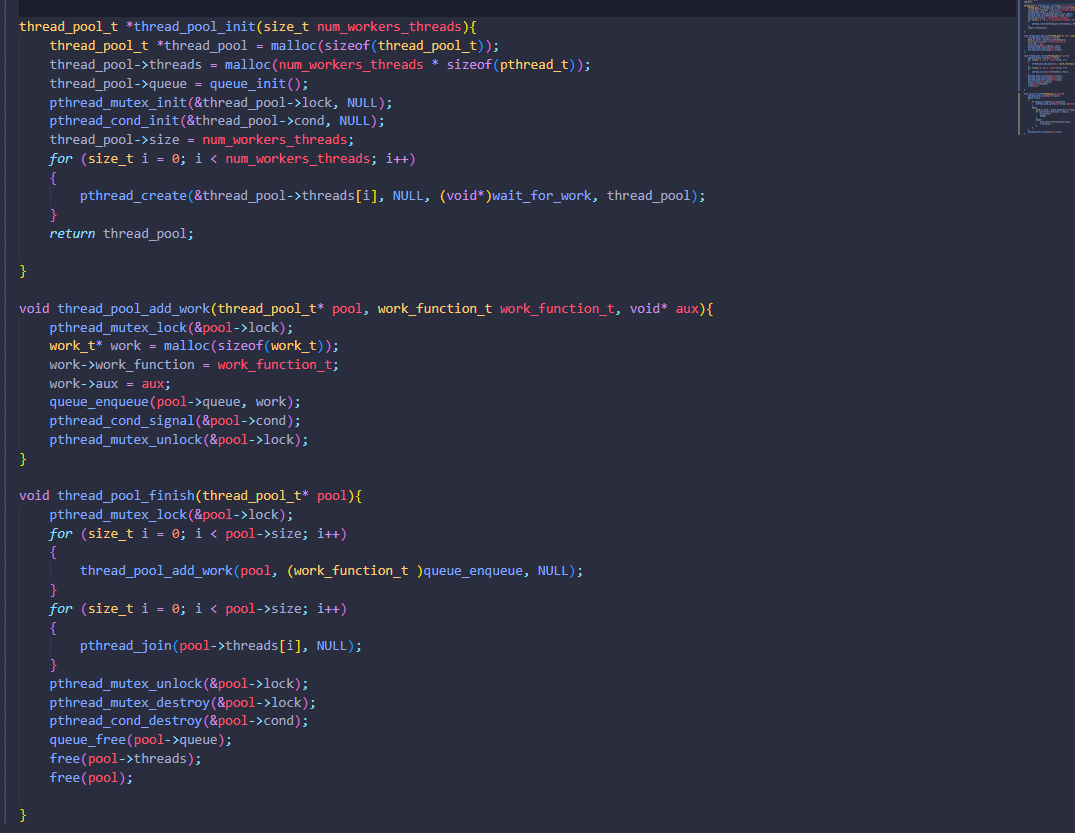Click the green change marker in minimap

1019,113
